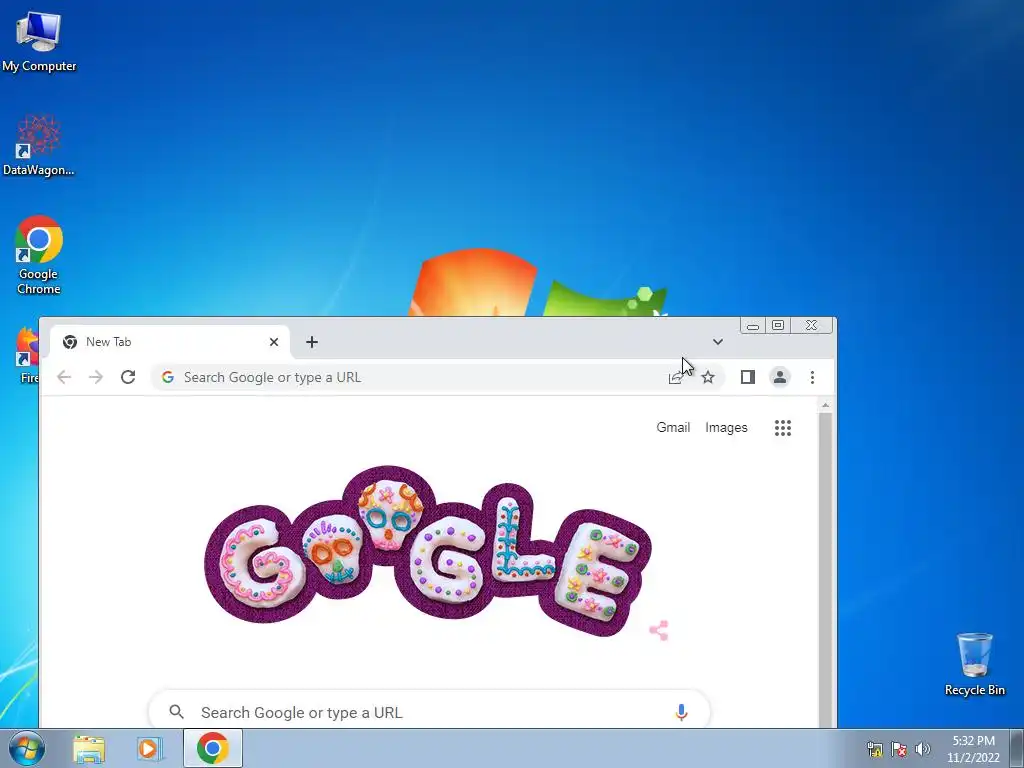The height and width of the screenshot is (768, 1024).
Task: Click the Show Desktop strip
Action: (x=1017, y=749)
